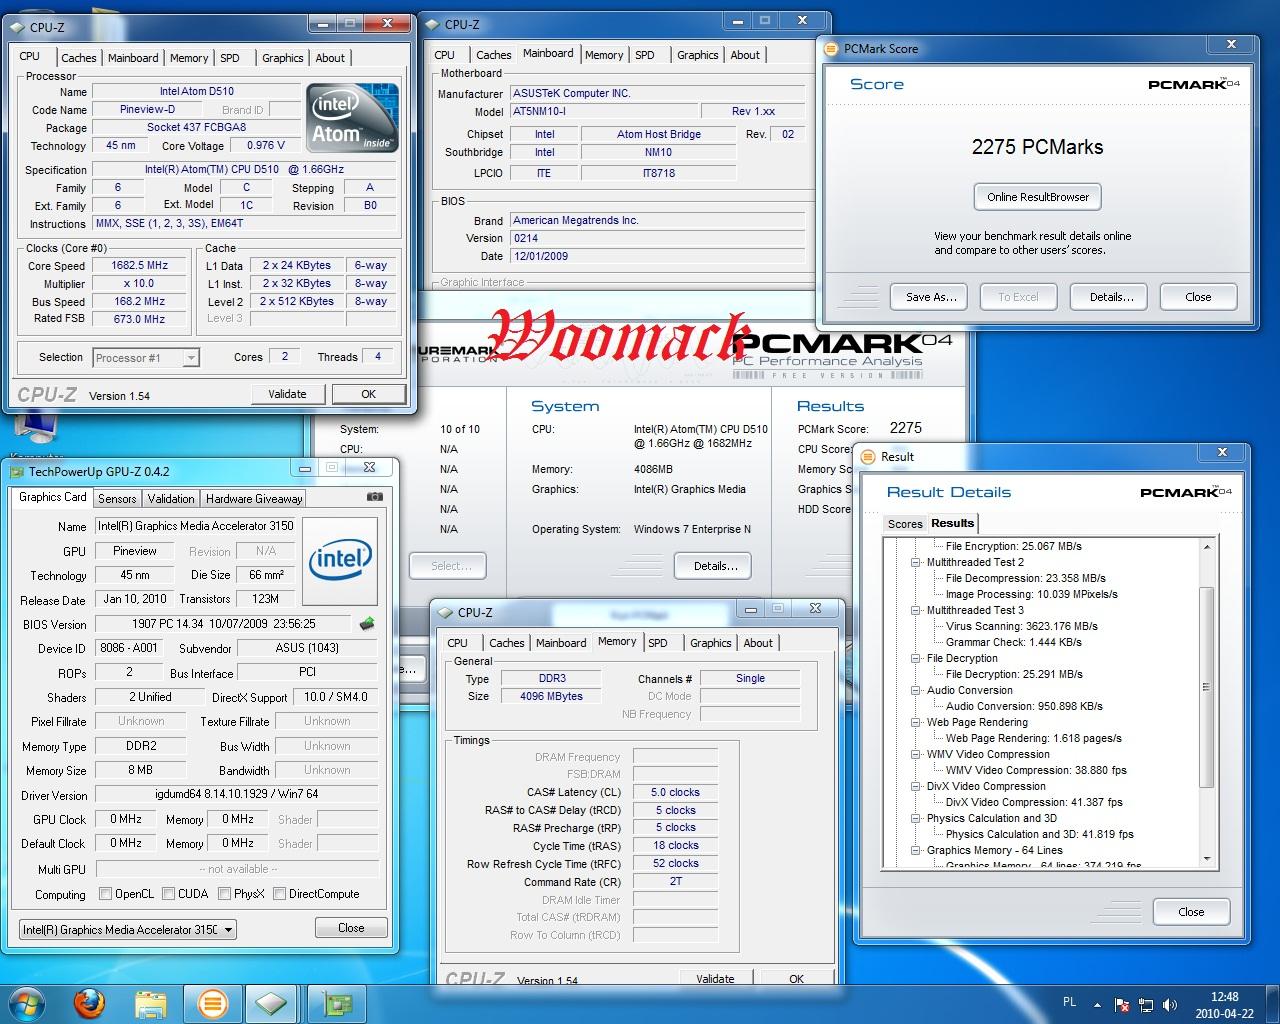
Task: Open the Windows Start menu orb
Action: click(26, 1002)
